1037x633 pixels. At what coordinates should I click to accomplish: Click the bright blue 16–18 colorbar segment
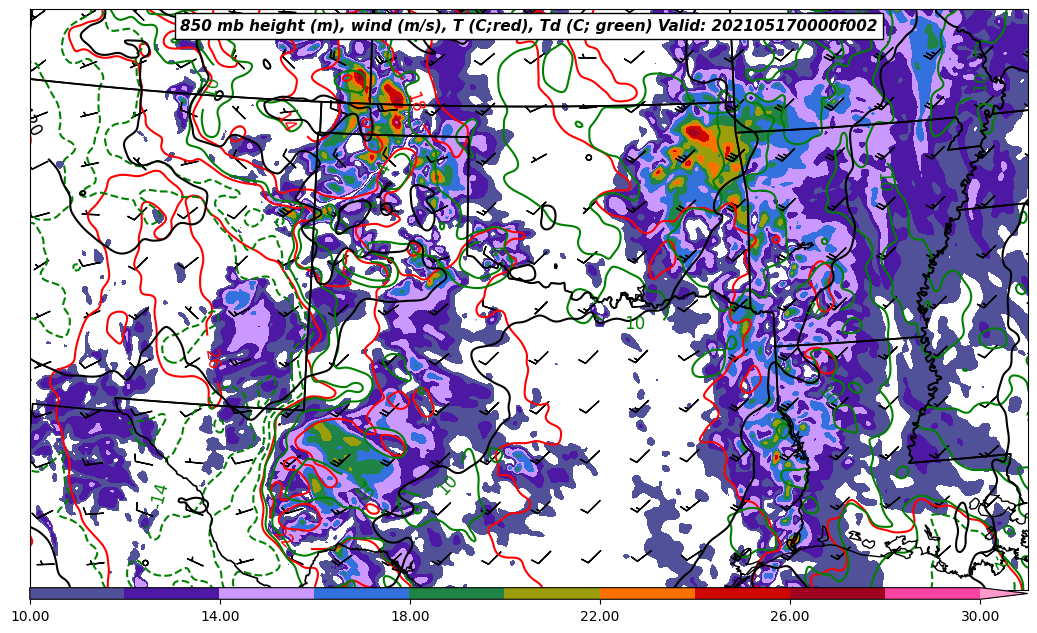coord(362,593)
